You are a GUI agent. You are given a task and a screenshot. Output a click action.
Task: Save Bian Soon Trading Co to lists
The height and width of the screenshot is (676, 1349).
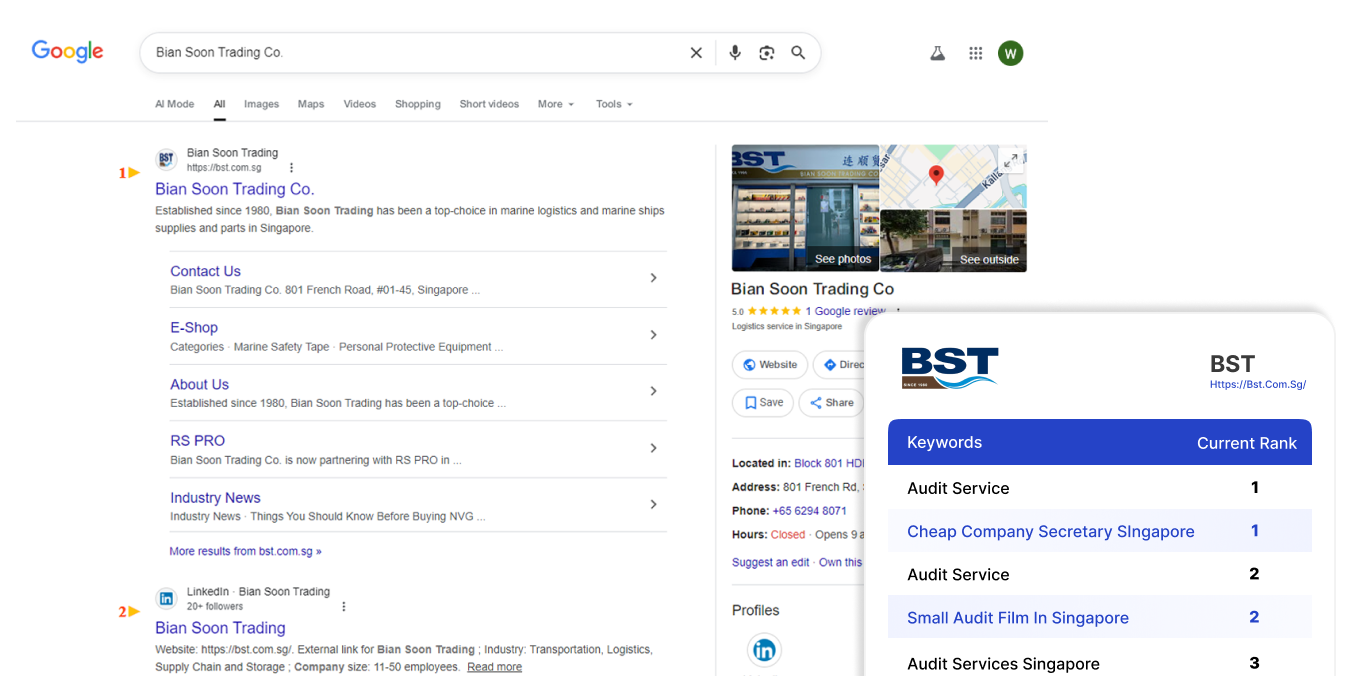tap(763, 403)
